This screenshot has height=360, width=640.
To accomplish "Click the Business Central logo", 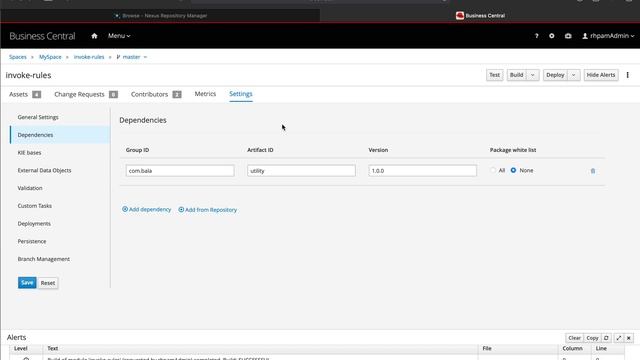I will click(42, 36).
